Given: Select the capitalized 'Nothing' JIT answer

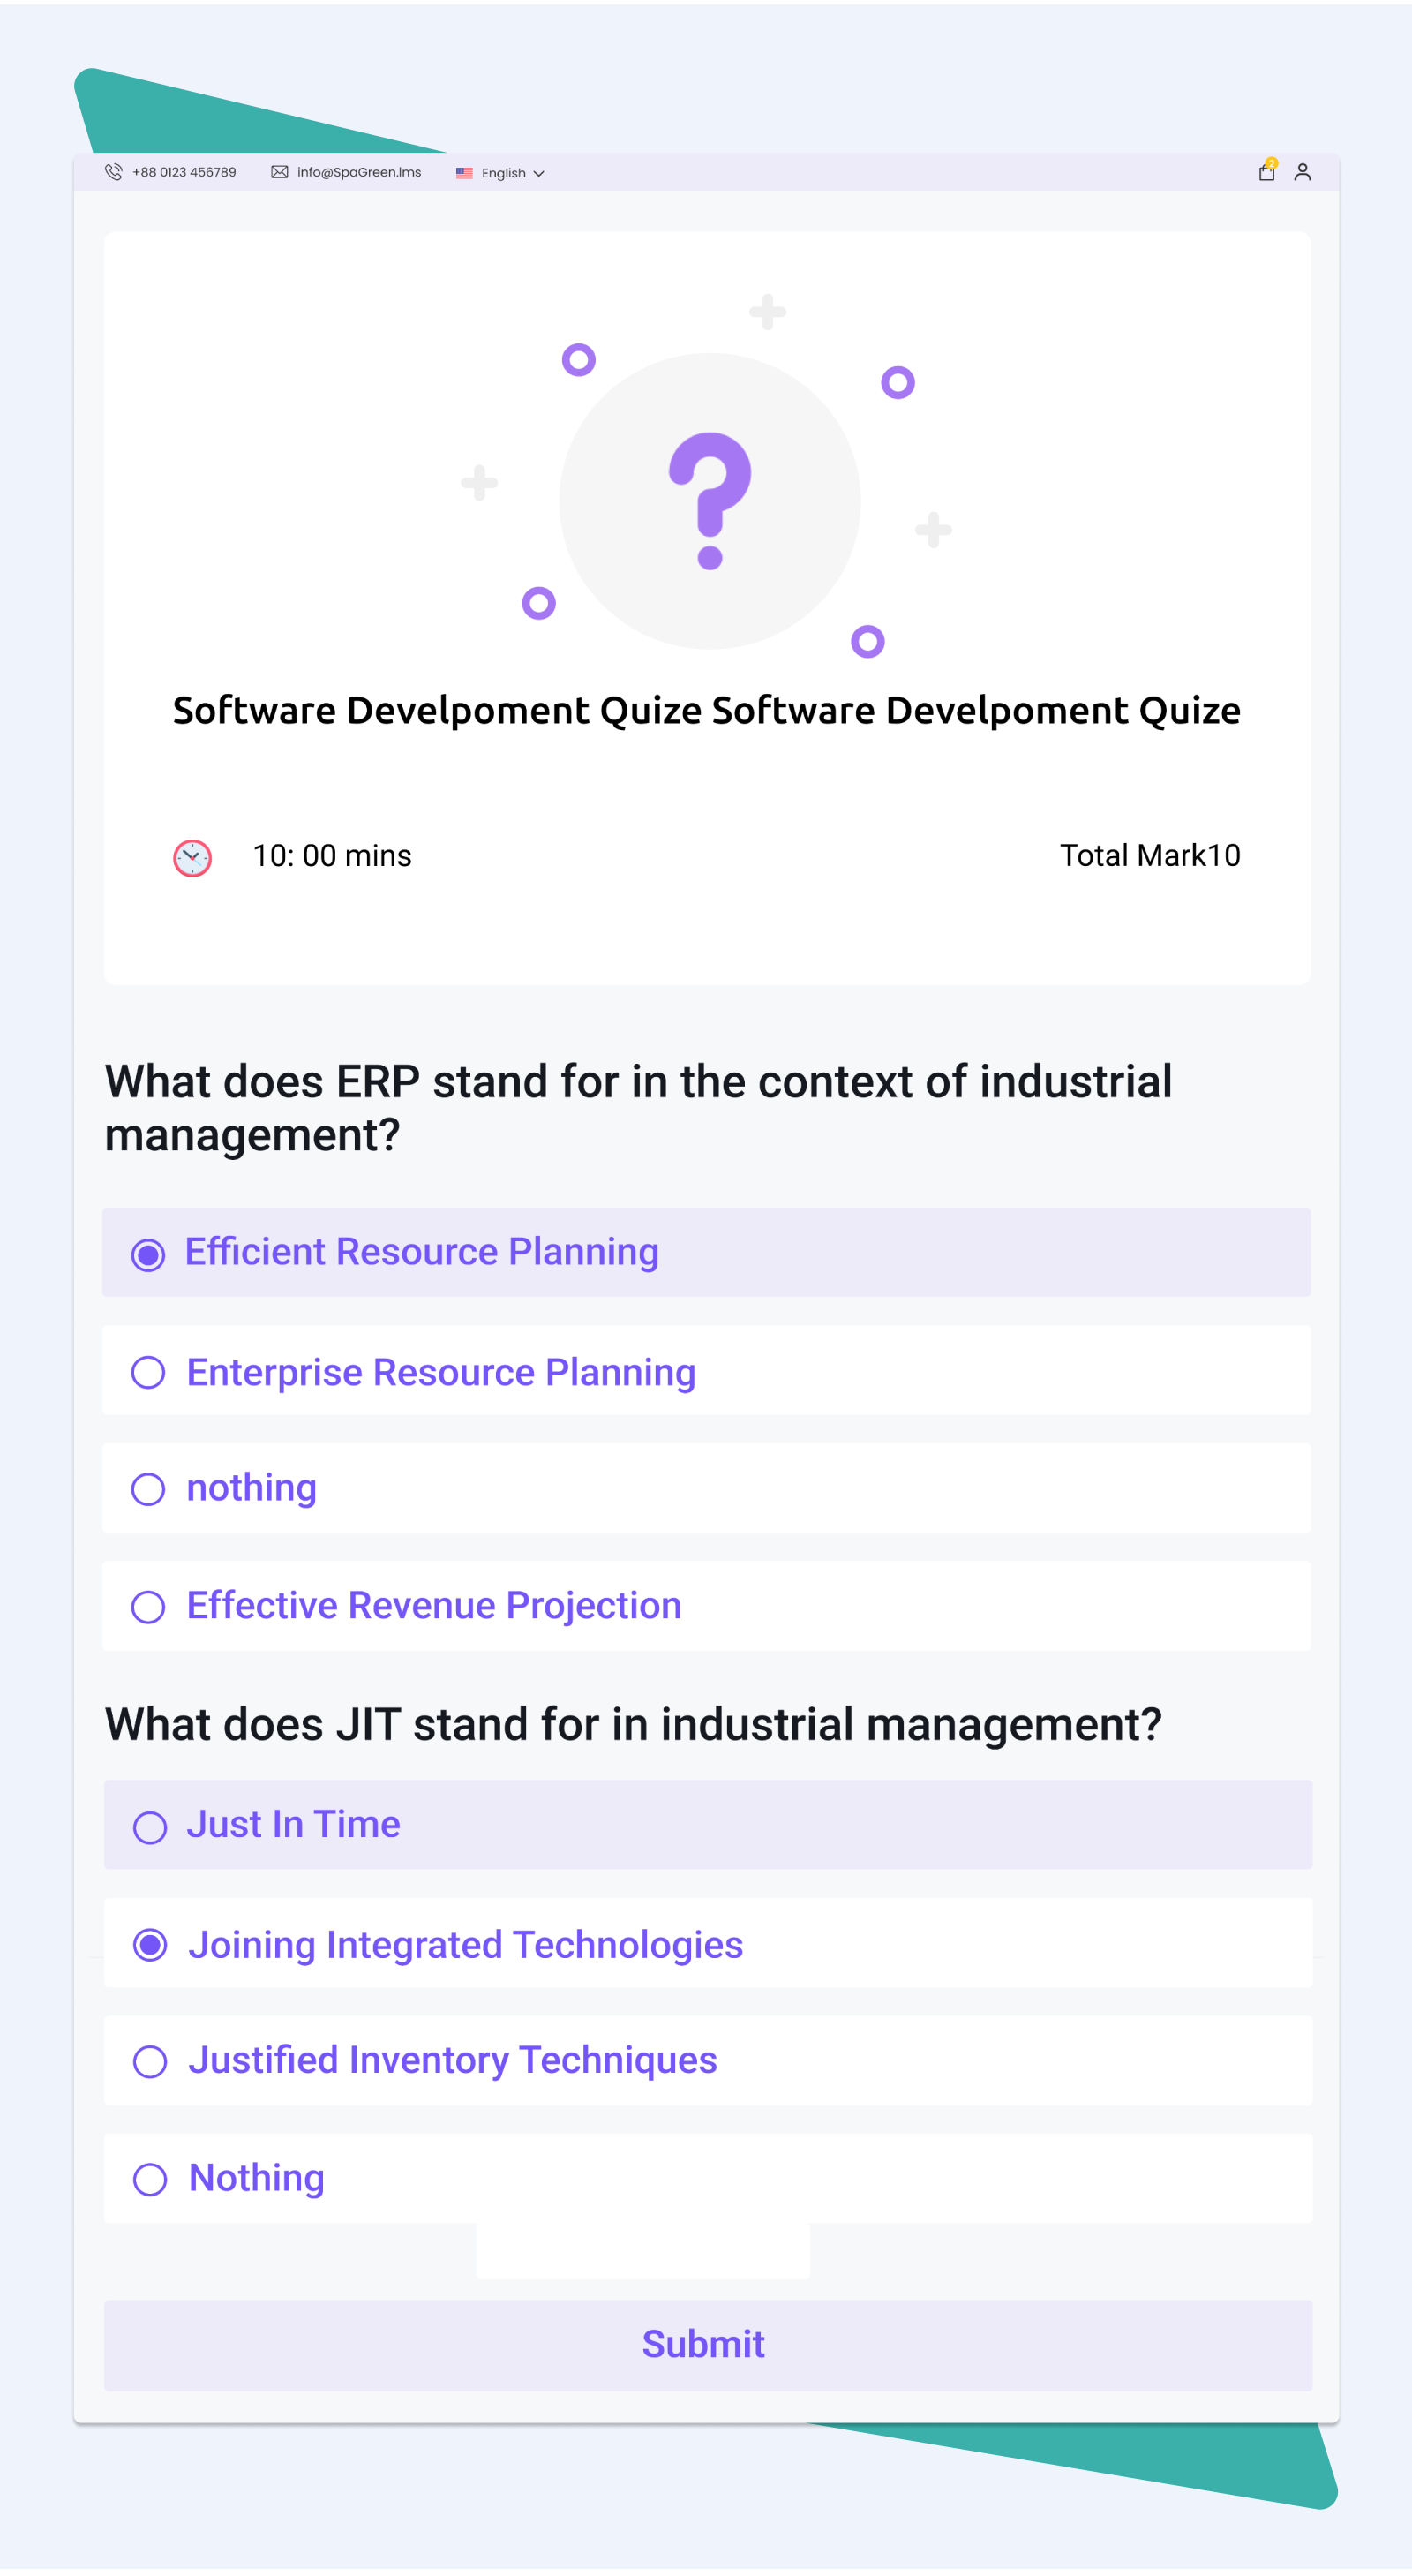Looking at the screenshot, I should (707, 2178).
